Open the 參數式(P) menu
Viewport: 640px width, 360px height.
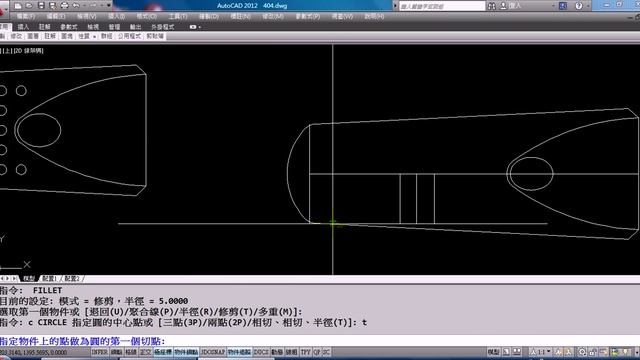click(308, 16)
